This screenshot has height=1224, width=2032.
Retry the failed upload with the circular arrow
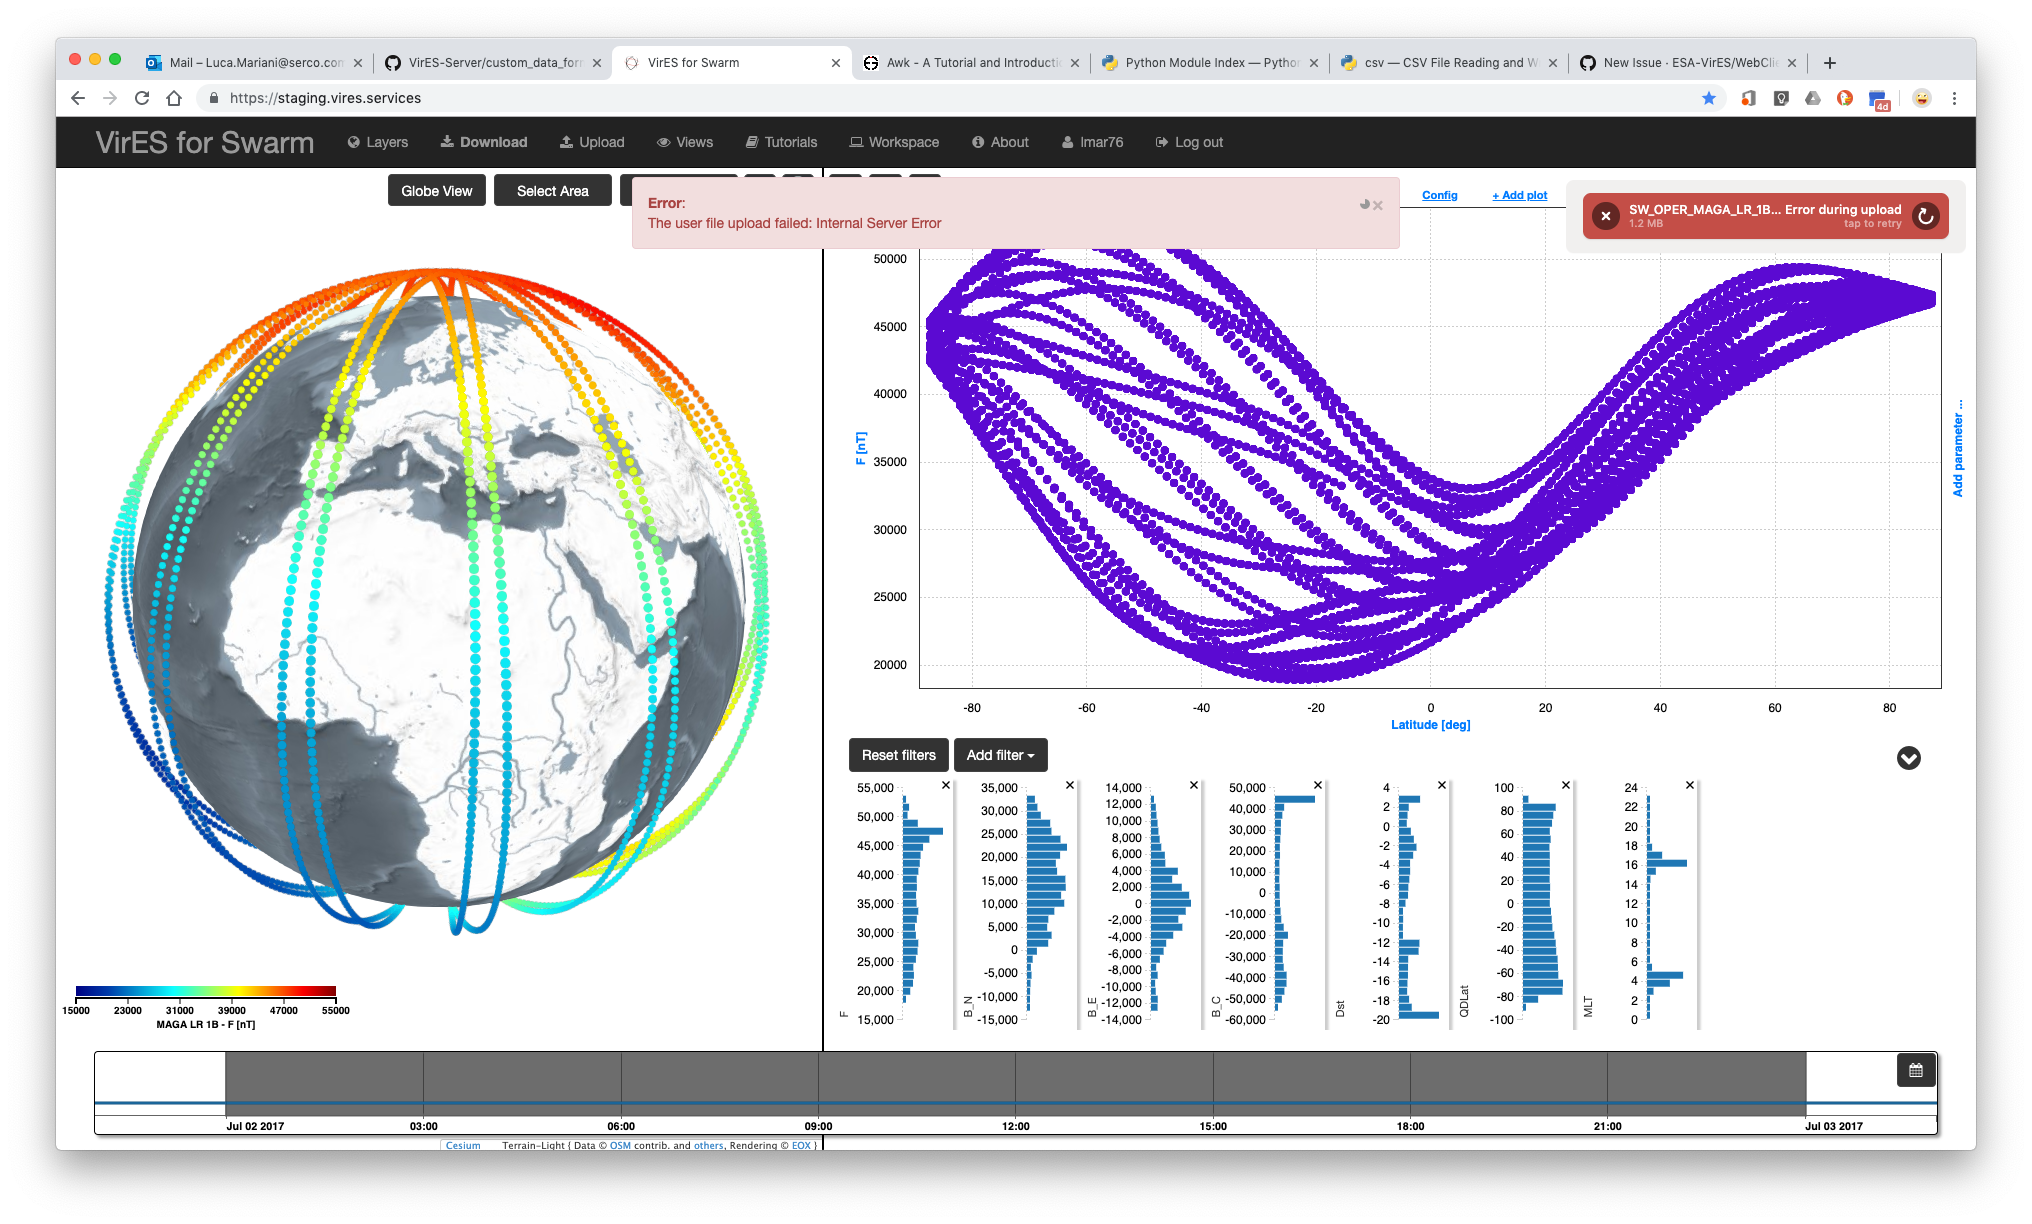coord(1926,216)
